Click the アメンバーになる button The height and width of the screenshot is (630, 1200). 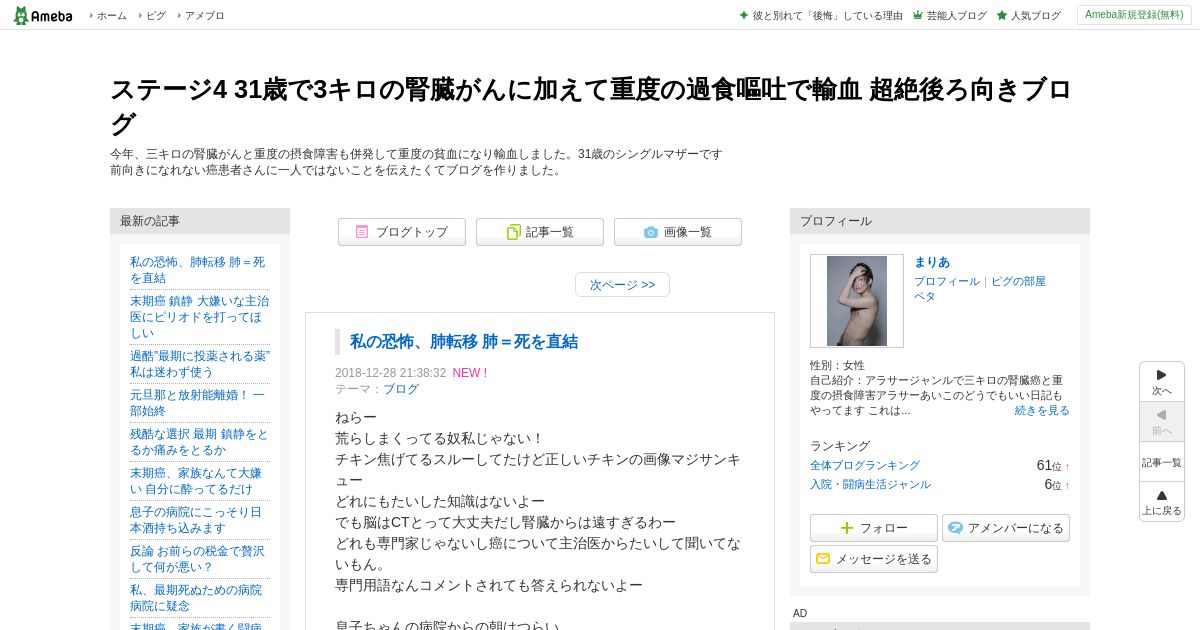coord(1006,528)
